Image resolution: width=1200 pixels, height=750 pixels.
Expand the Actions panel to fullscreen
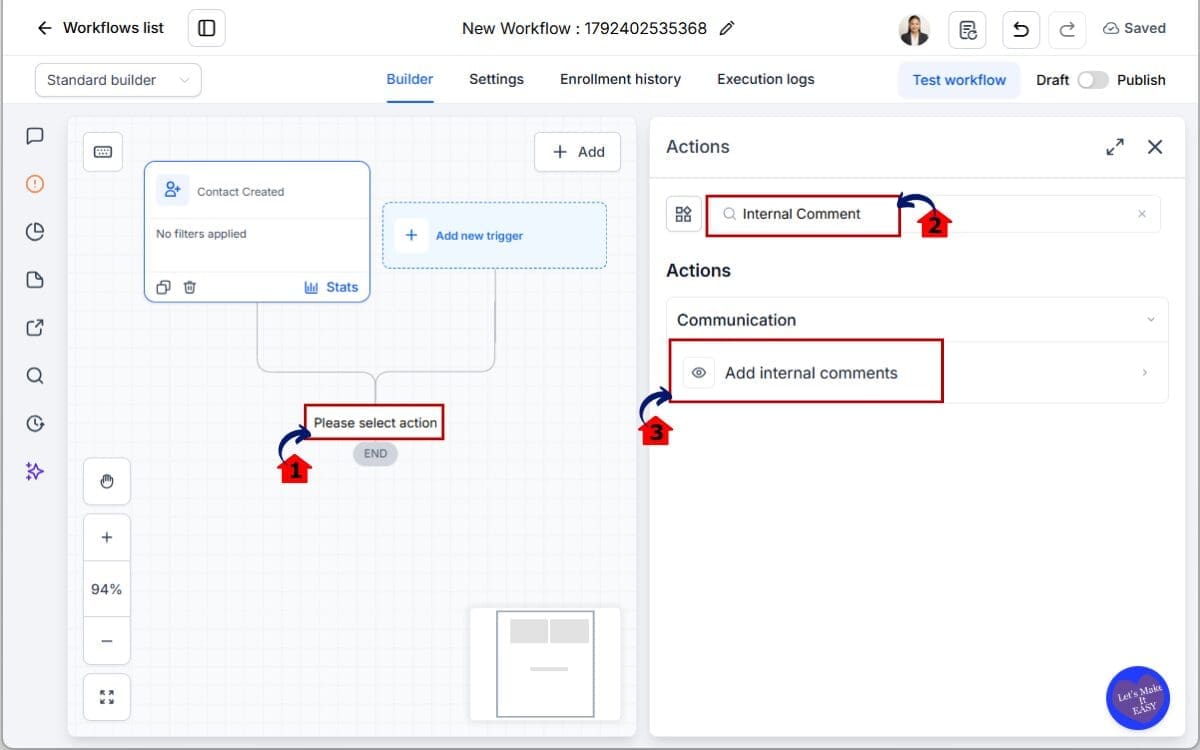tap(1115, 147)
